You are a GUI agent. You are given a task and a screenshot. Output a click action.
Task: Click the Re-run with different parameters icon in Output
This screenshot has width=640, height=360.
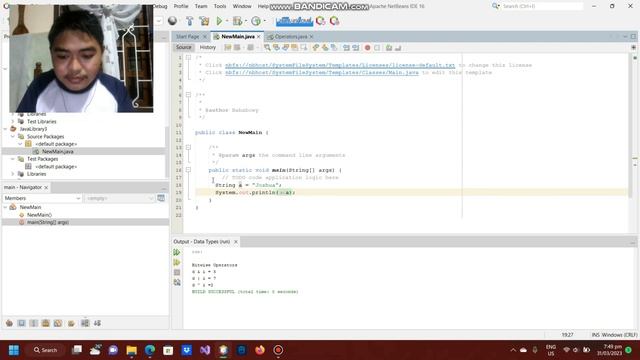pos(177,262)
